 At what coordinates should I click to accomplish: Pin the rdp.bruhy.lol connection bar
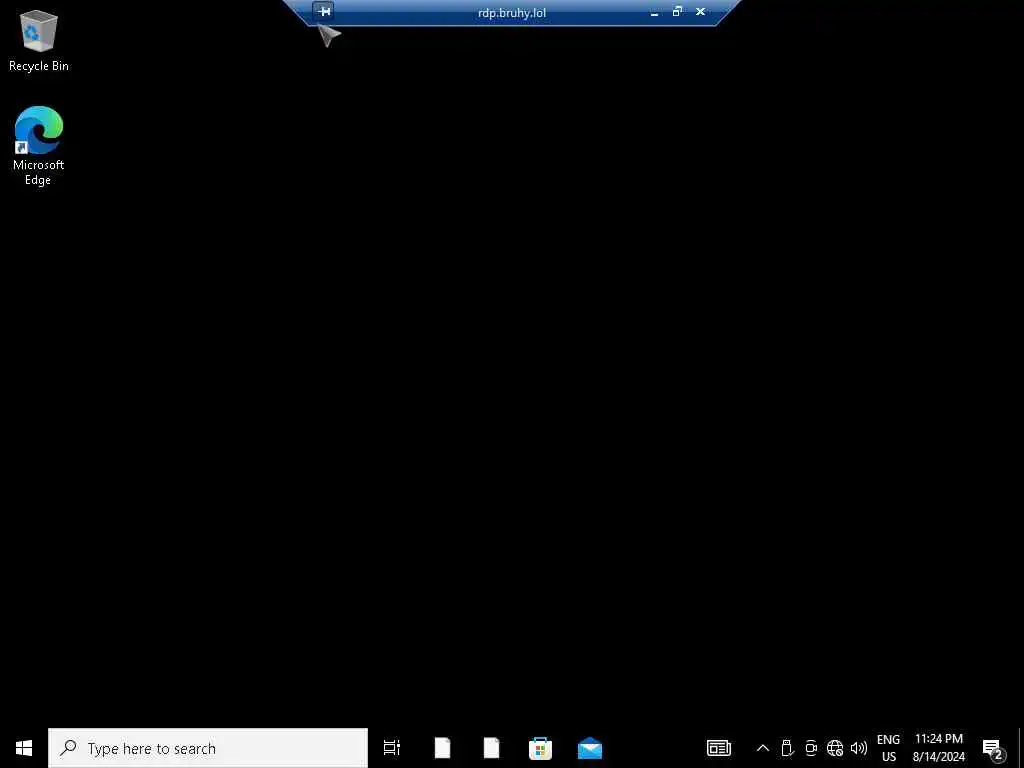click(x=323, y=11)
